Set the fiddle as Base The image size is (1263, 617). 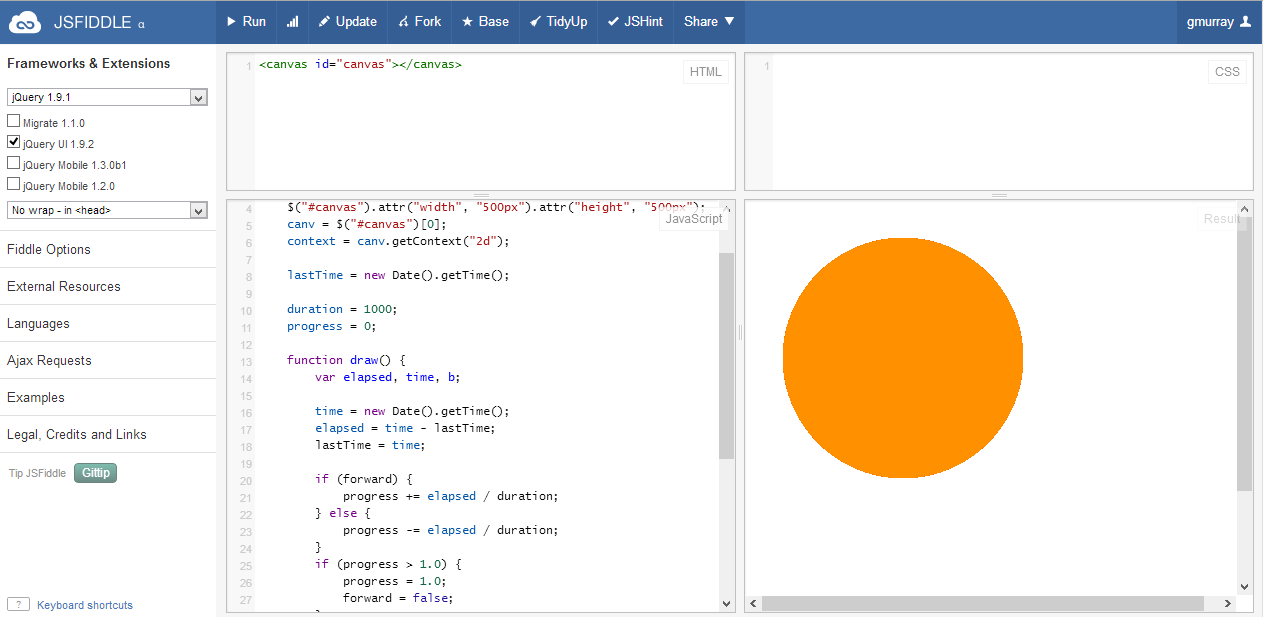click(485, 21)
